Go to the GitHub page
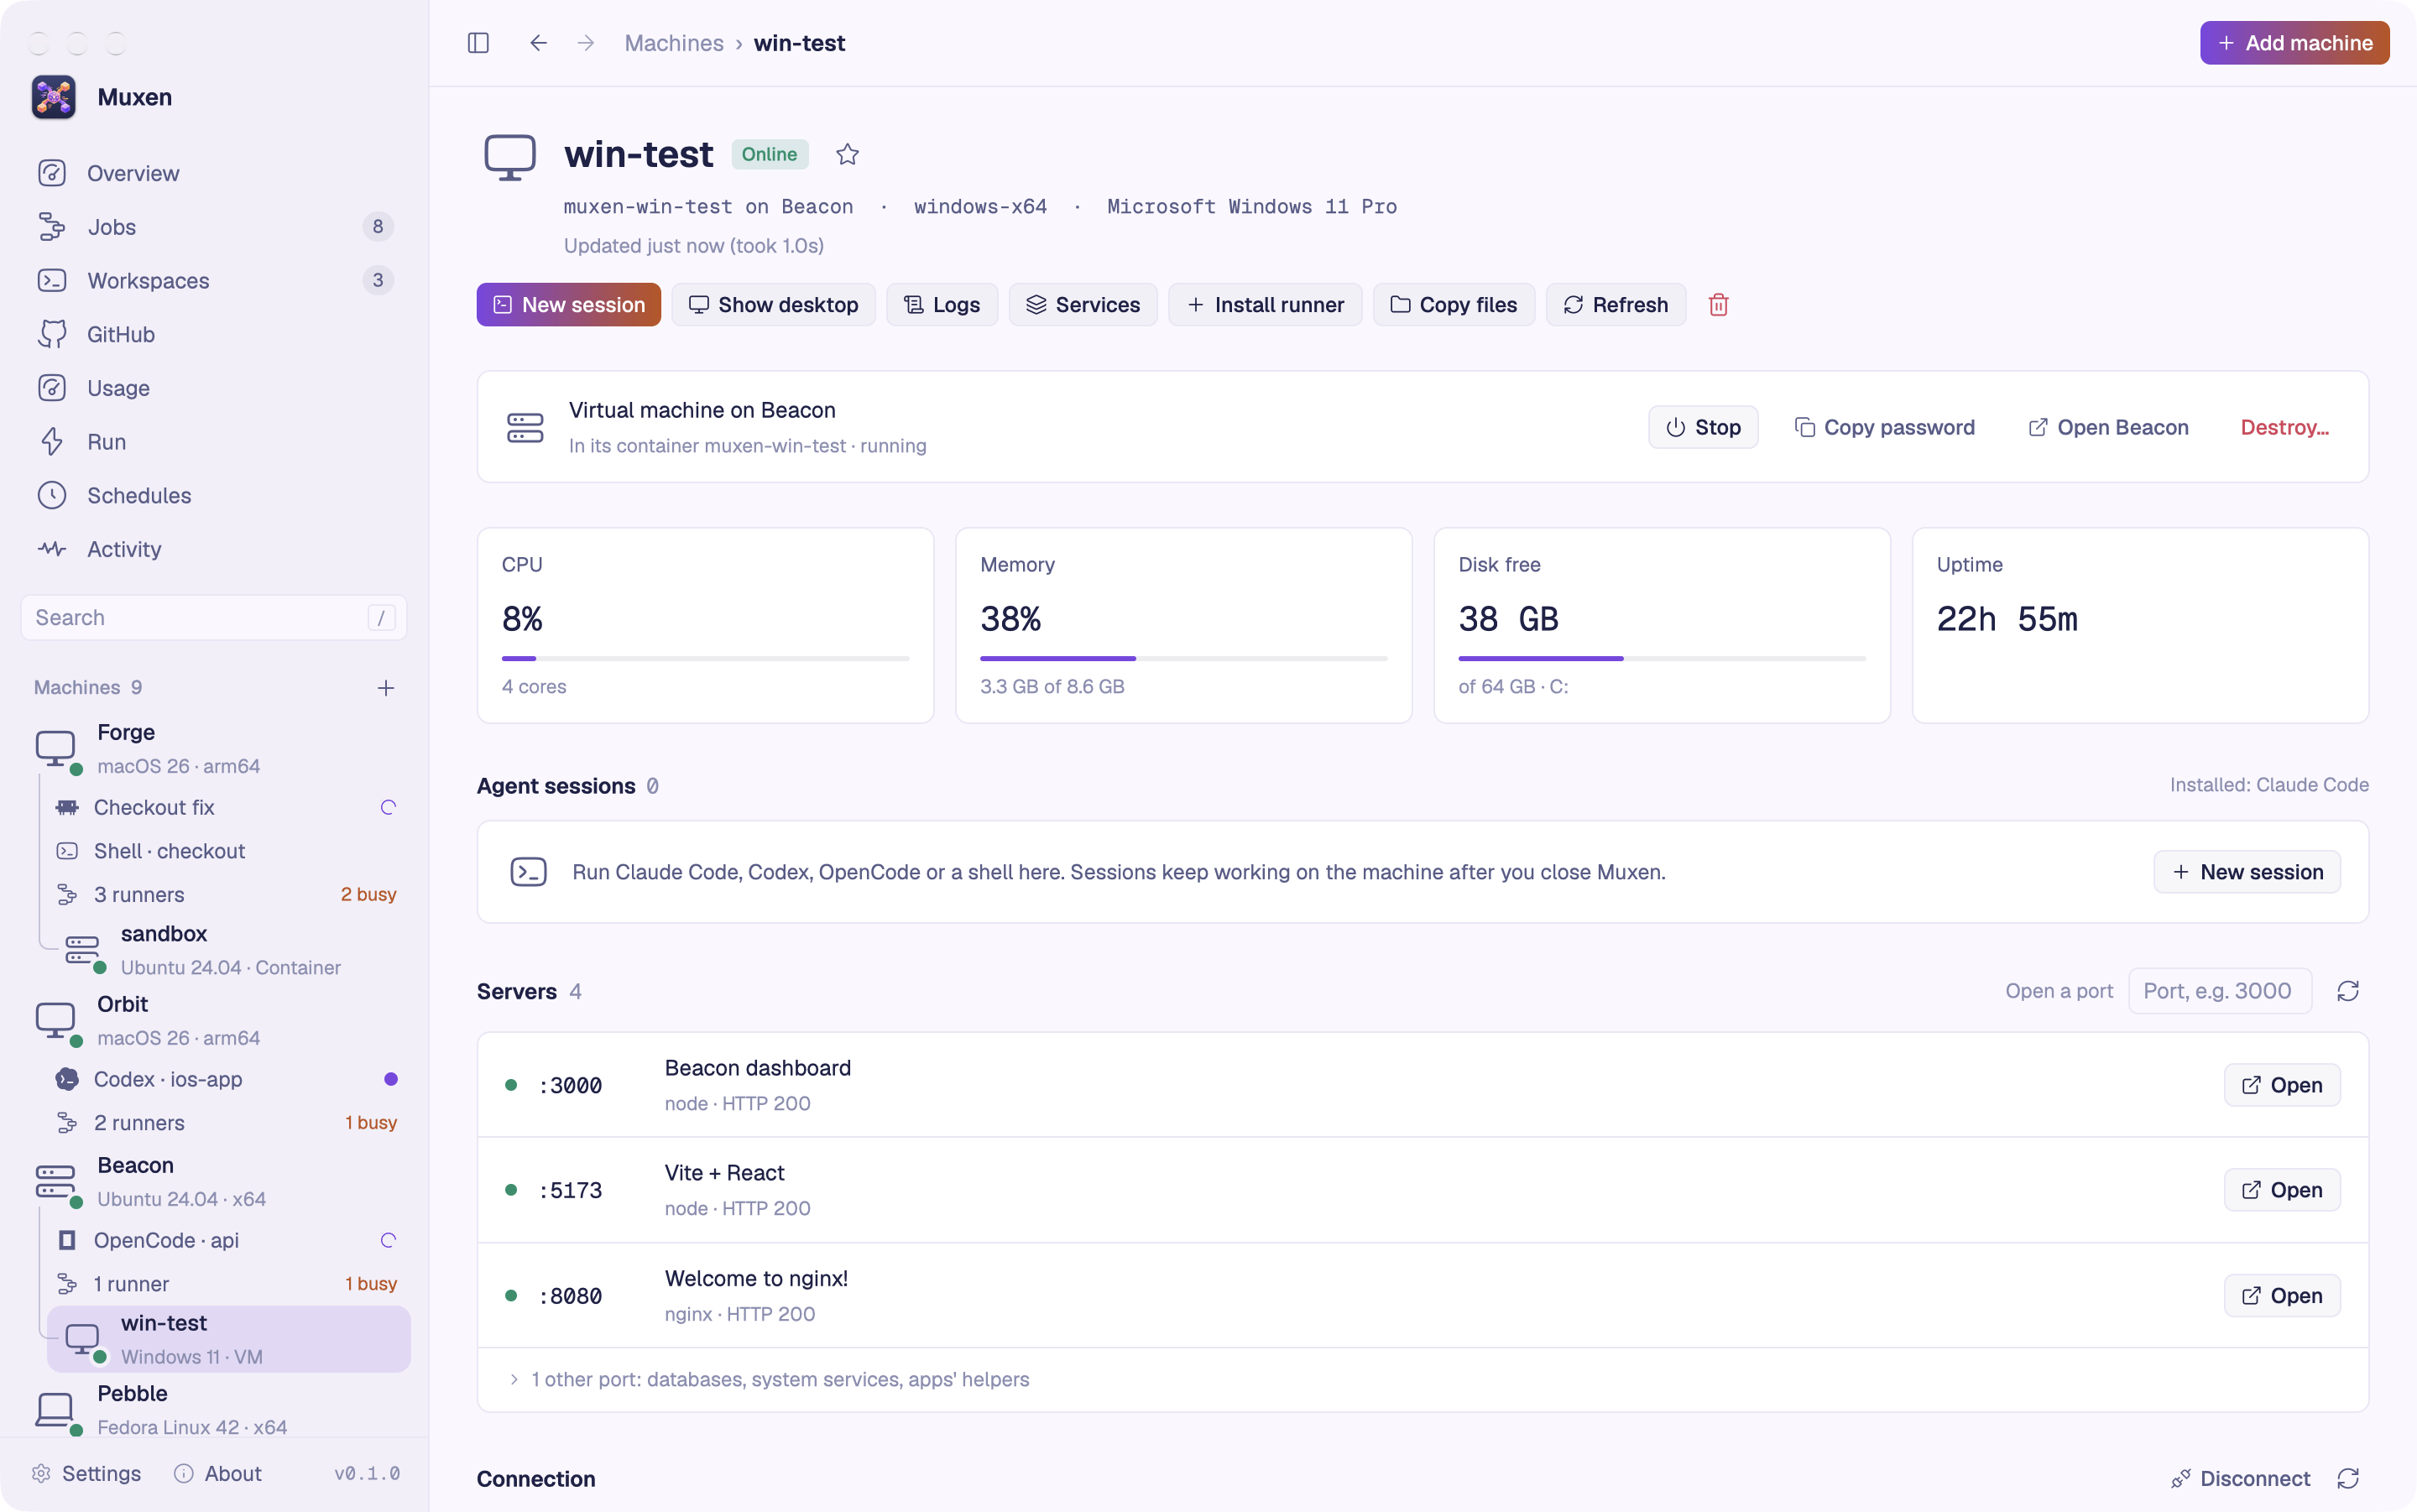The height and width of the screenshot is (1512, 2417). [x=214, y=334]
